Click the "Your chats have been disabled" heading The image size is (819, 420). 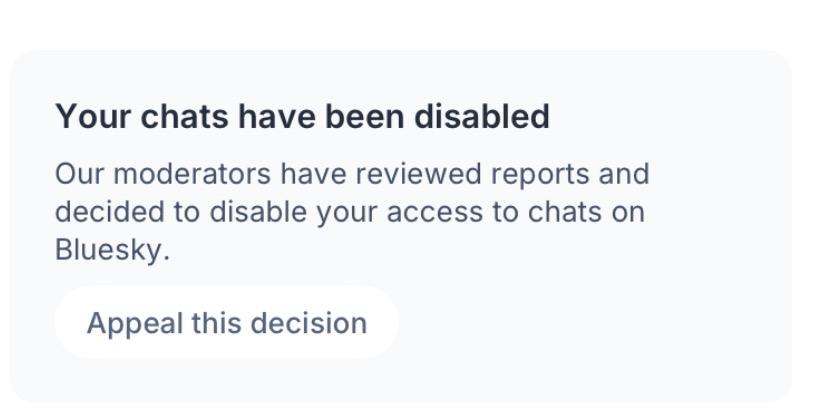tap(302, 117)
